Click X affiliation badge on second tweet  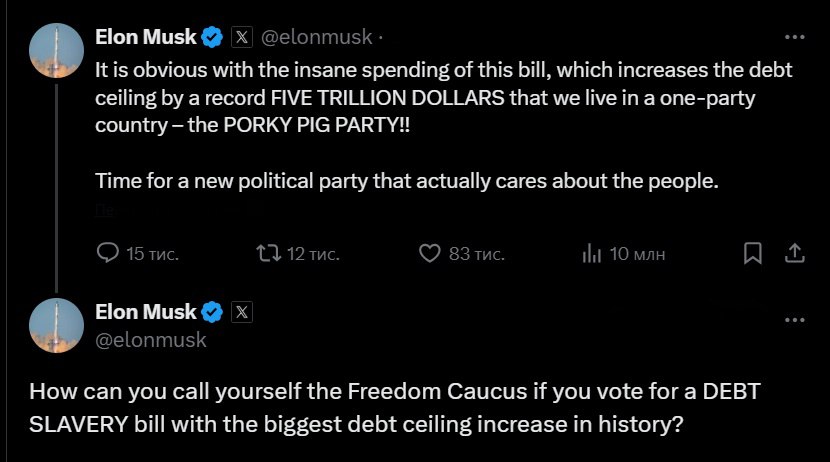coord(241,312)
